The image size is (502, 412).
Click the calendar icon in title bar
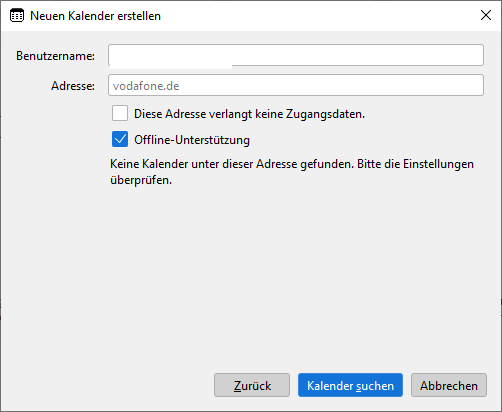(x=17, y=16)
